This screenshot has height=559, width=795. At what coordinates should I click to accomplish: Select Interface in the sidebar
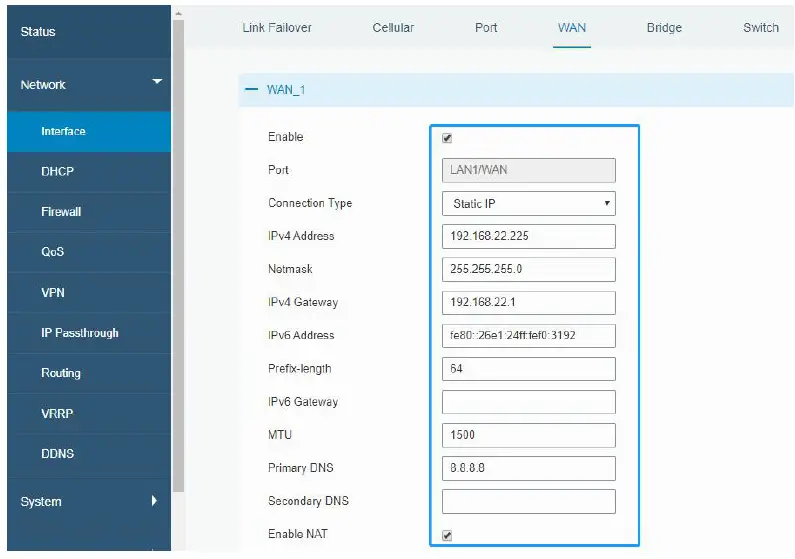coord(89,131)
